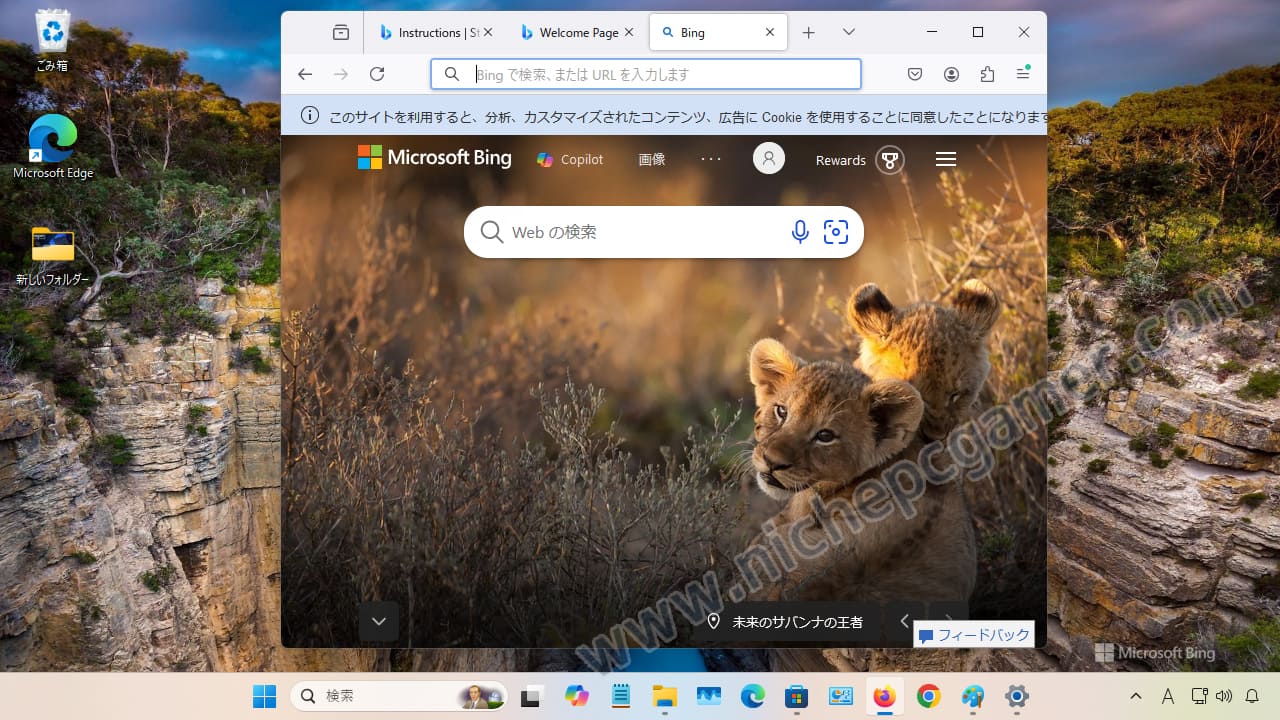Click the Rewards trophy icon
Viewport: 1280px width, 720px height.
click(x=889, y=160)
